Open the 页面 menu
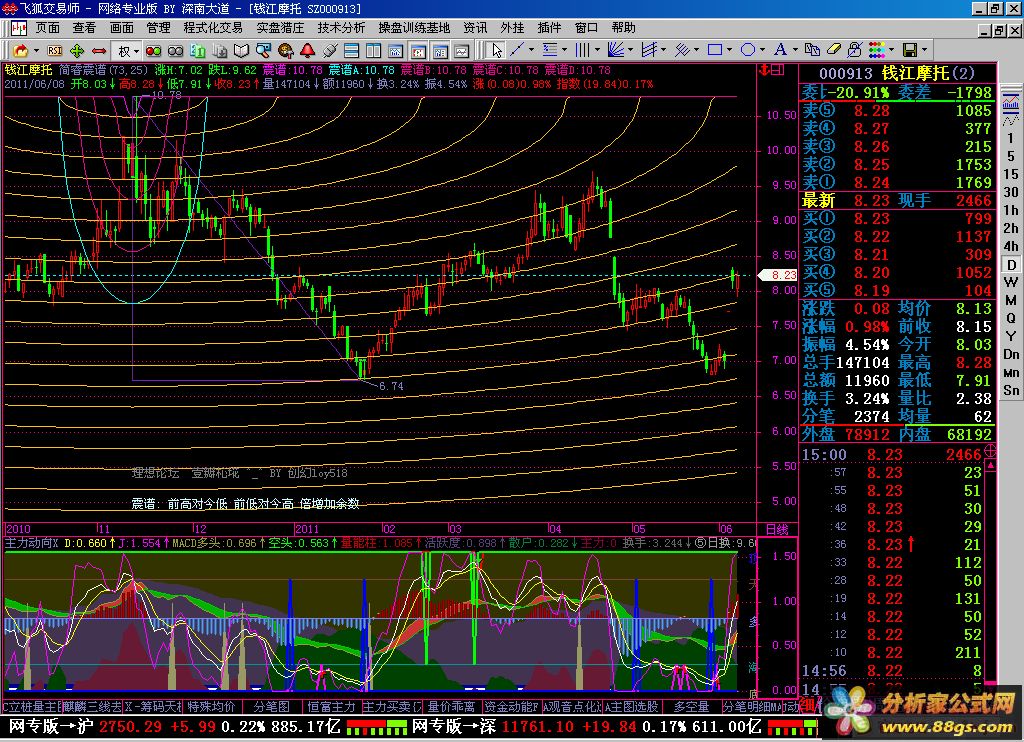 pos(48,27)
